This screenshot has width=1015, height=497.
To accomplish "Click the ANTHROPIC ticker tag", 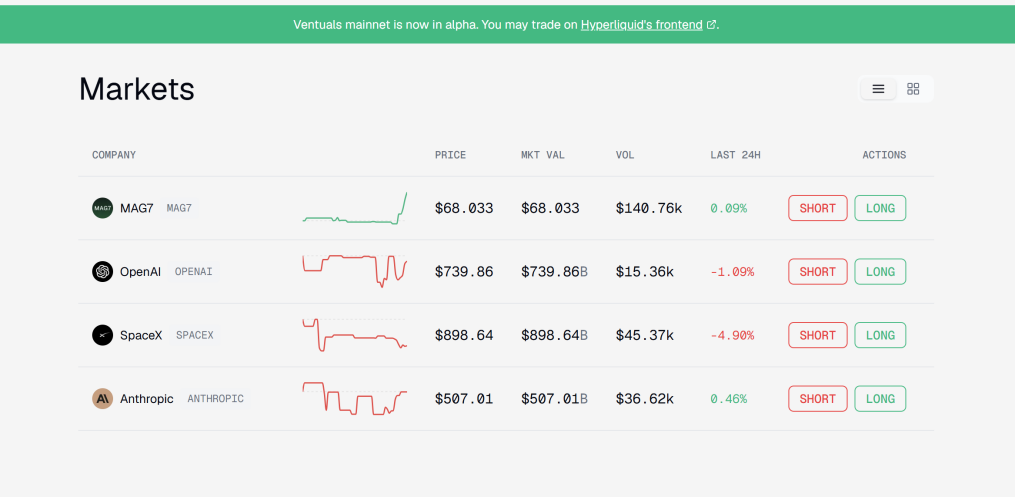I will click(215, 398).
